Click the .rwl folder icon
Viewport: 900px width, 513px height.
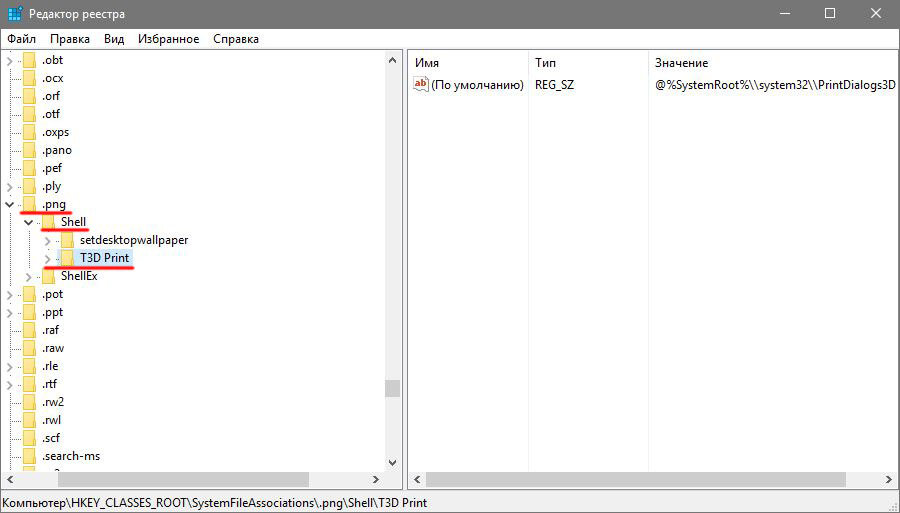29,420
